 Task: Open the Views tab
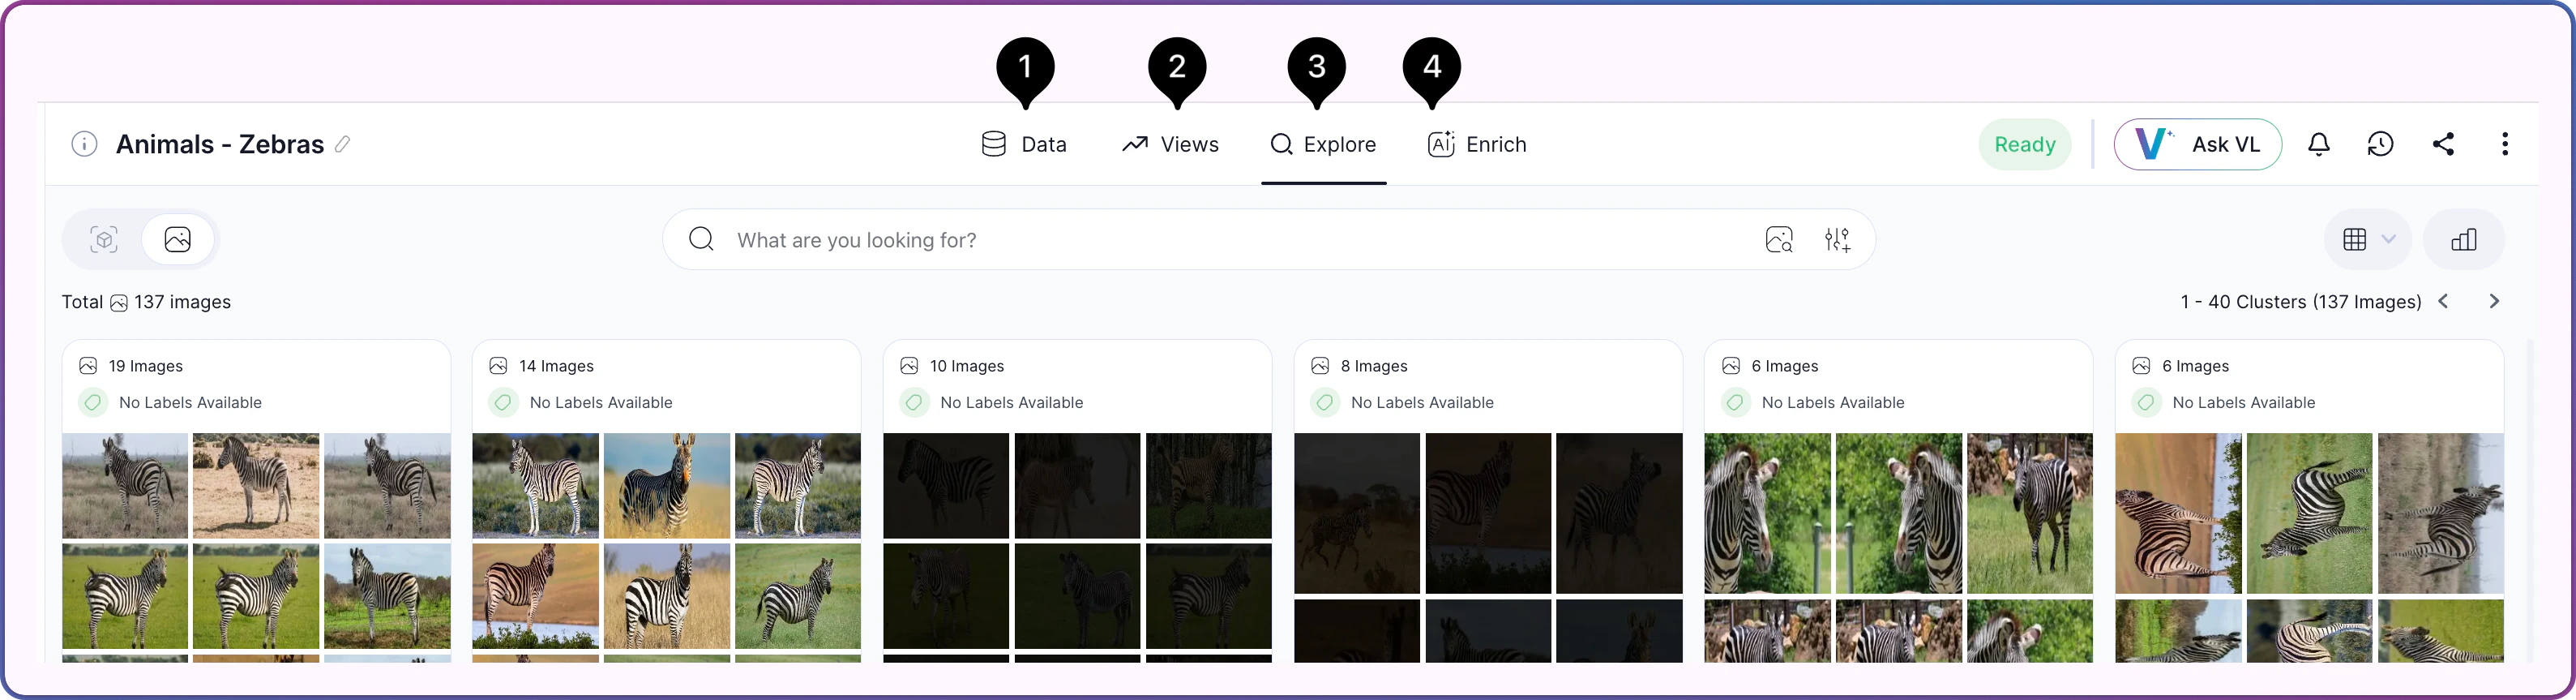(x=1170, y=144)
